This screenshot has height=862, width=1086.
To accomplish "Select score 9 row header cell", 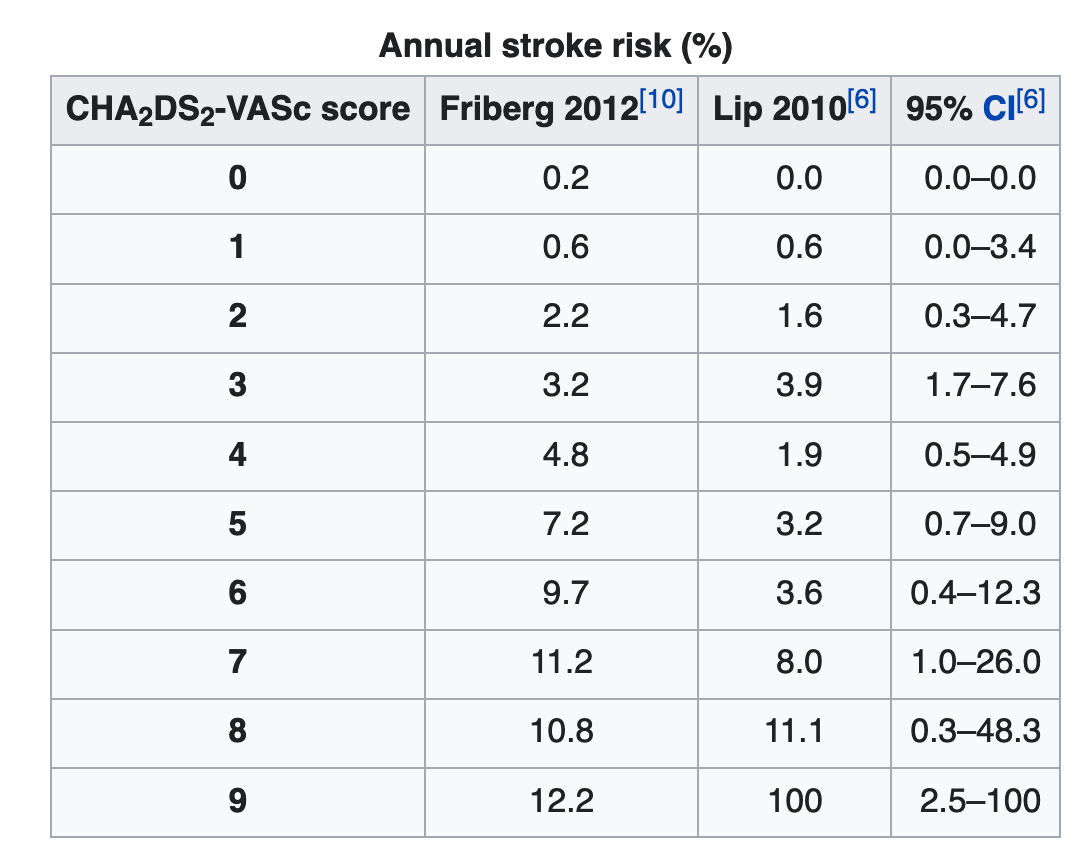I will pyautogui.click(x=238, y=802).
